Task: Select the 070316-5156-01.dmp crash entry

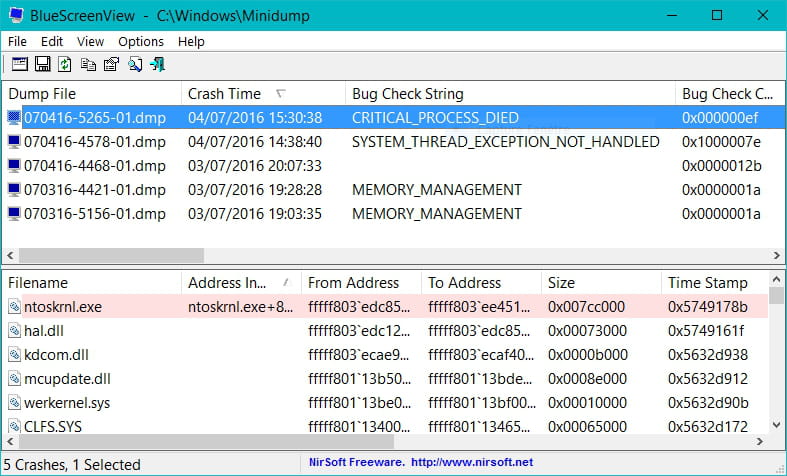Action: [95, 213]
